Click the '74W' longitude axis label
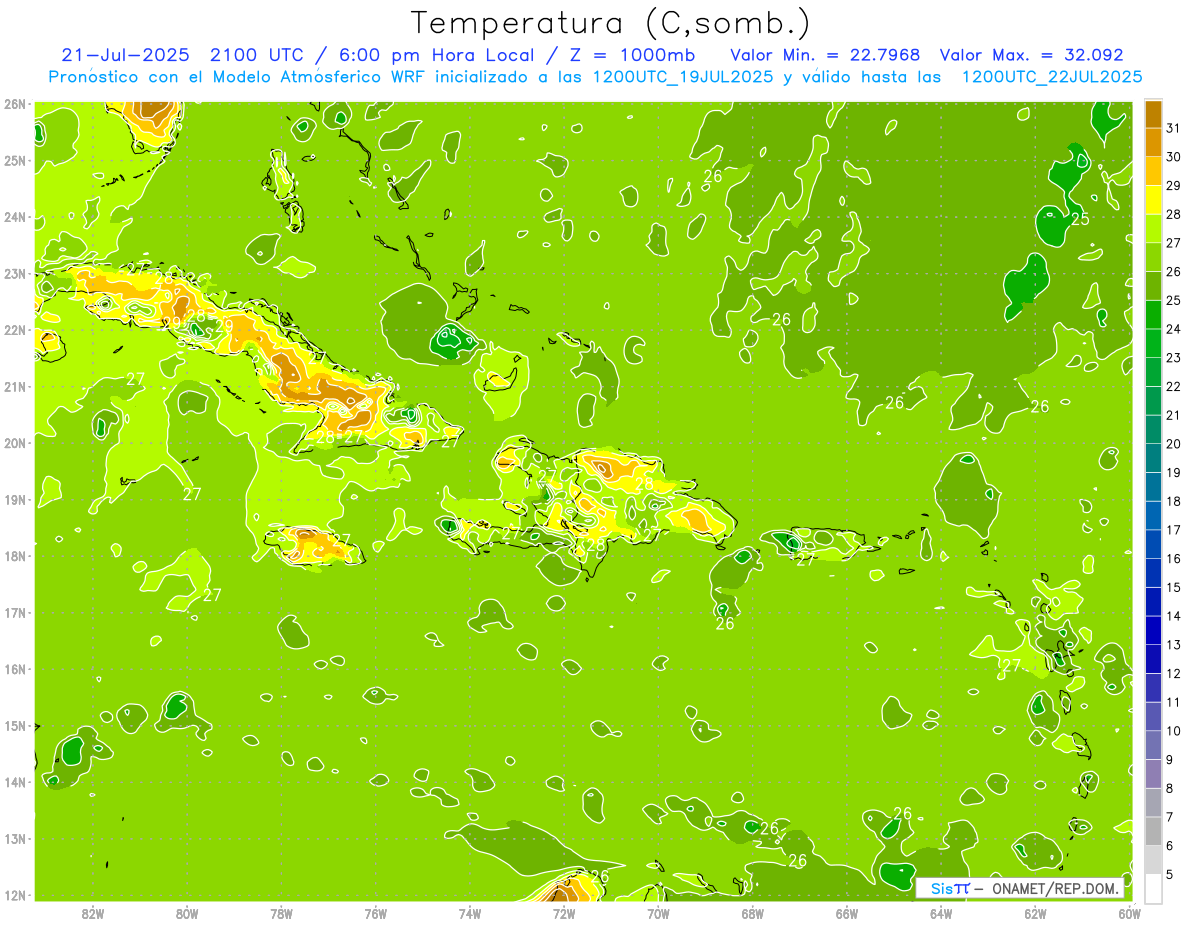The height and width of the screenshot is (927, 1200). click(470, 913)
